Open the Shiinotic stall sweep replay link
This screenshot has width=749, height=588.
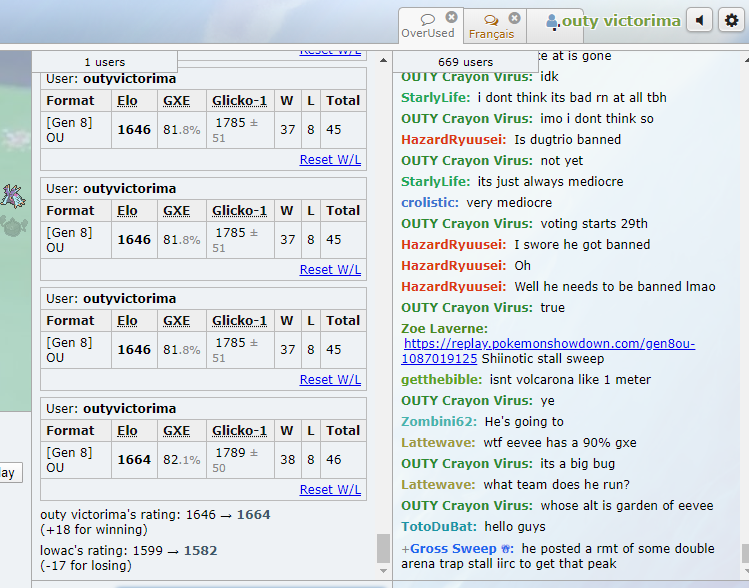tap(549, 351)
